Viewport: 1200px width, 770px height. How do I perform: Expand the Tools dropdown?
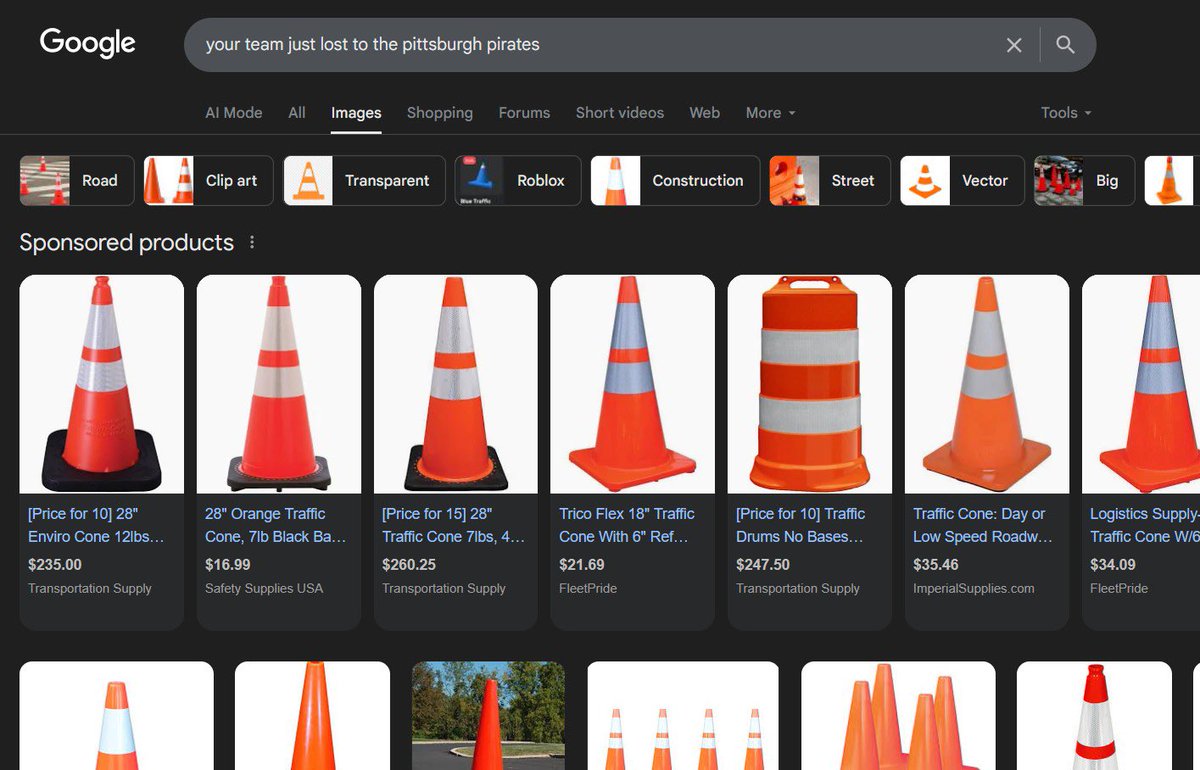click(1066, 113)
